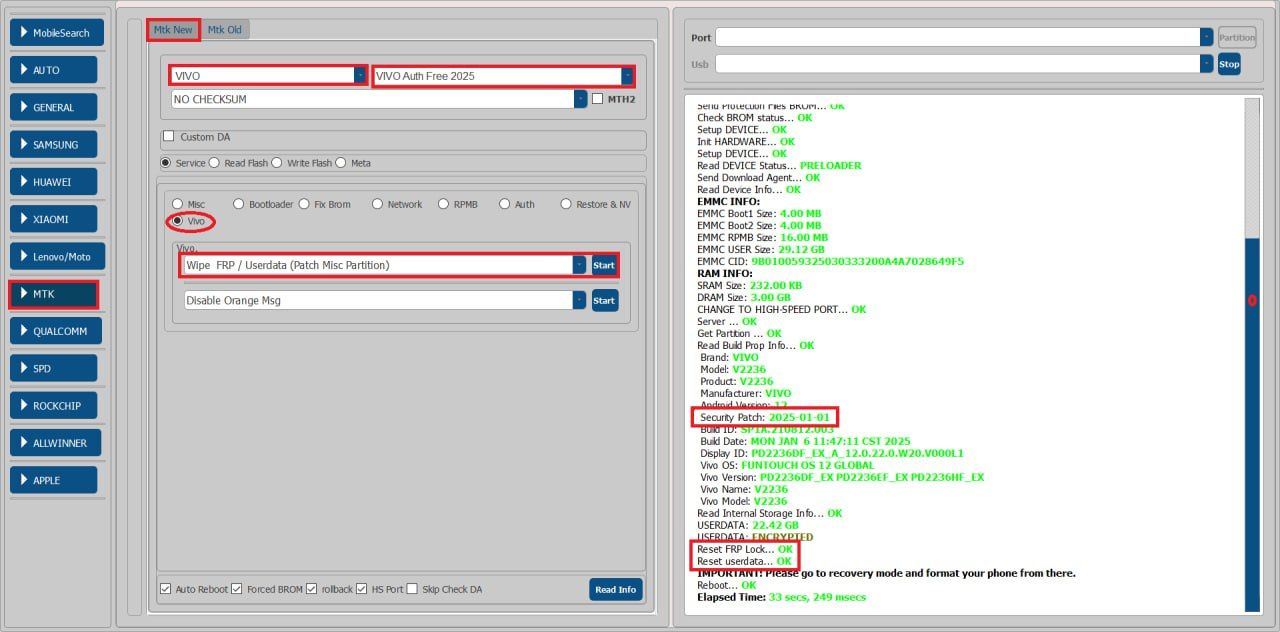This screenshot has width=1280, height=632.
Task: Toggle the Forced BROM checkbox
Action: [237, 589]
